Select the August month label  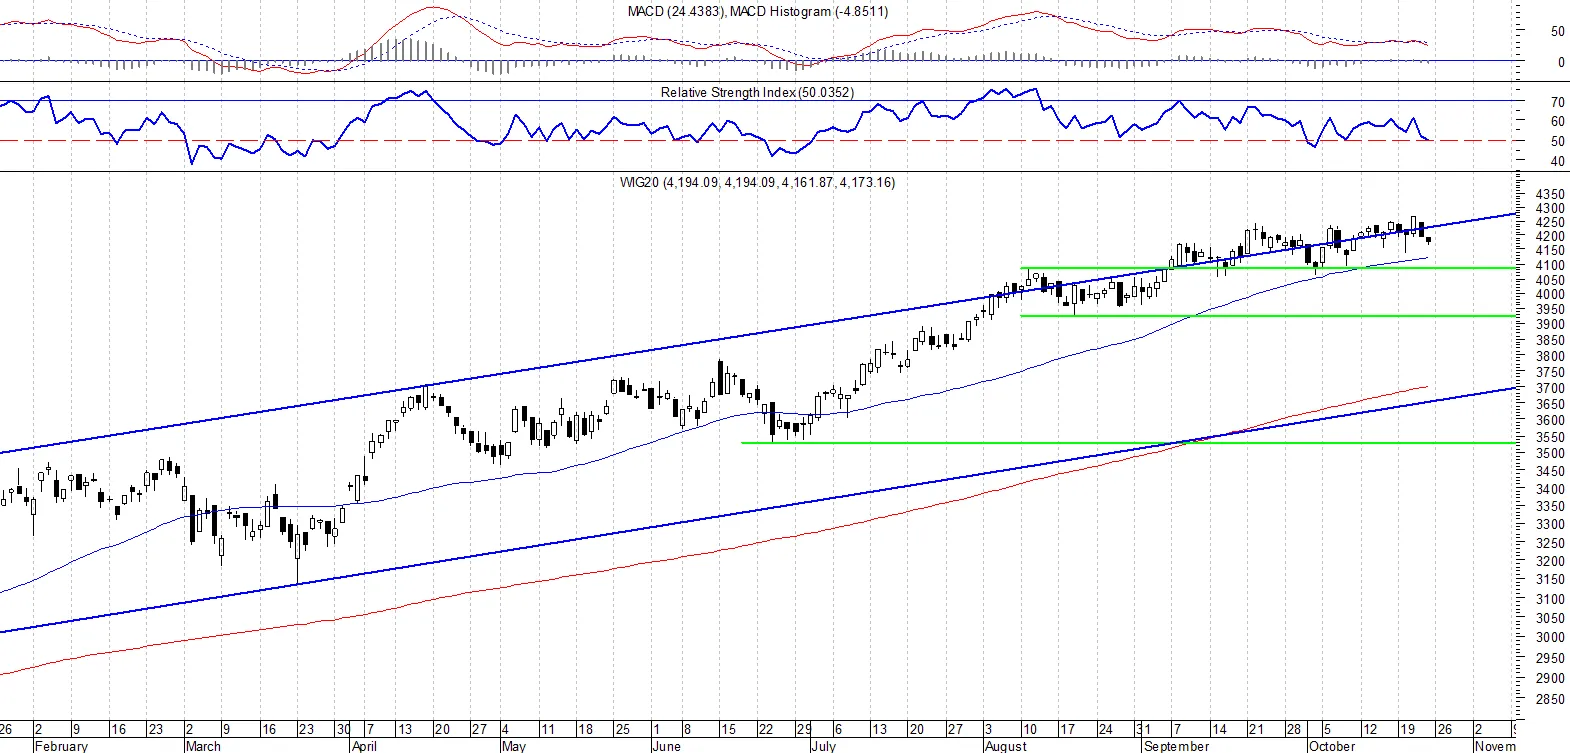pos(1005,746)
